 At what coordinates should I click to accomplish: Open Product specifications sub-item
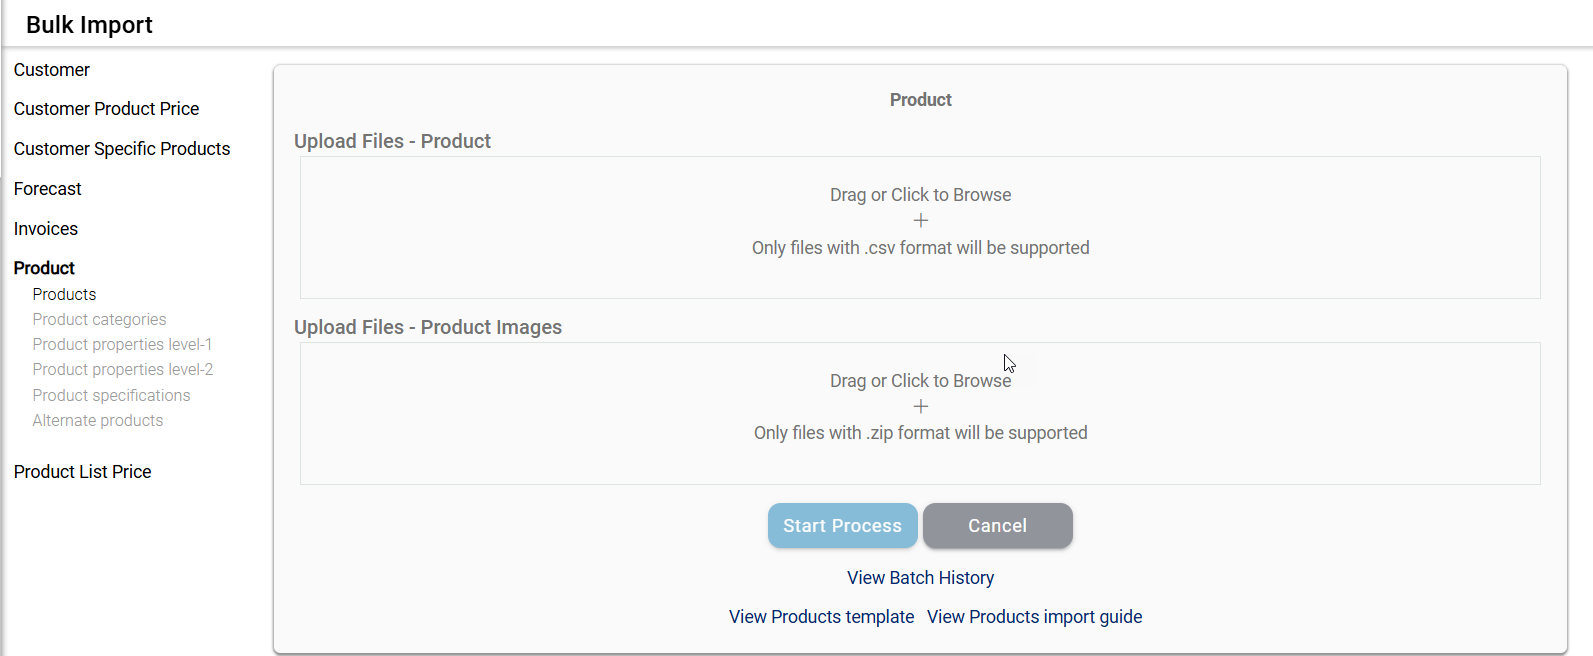111,395
